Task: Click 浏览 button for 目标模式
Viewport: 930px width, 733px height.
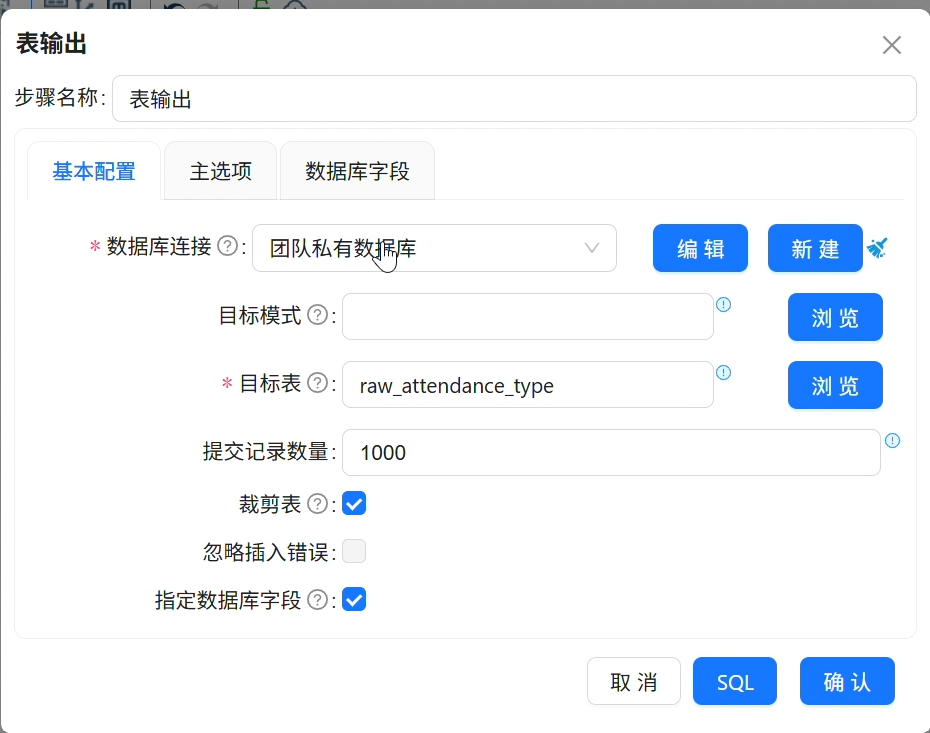Action: click(835, 317)
